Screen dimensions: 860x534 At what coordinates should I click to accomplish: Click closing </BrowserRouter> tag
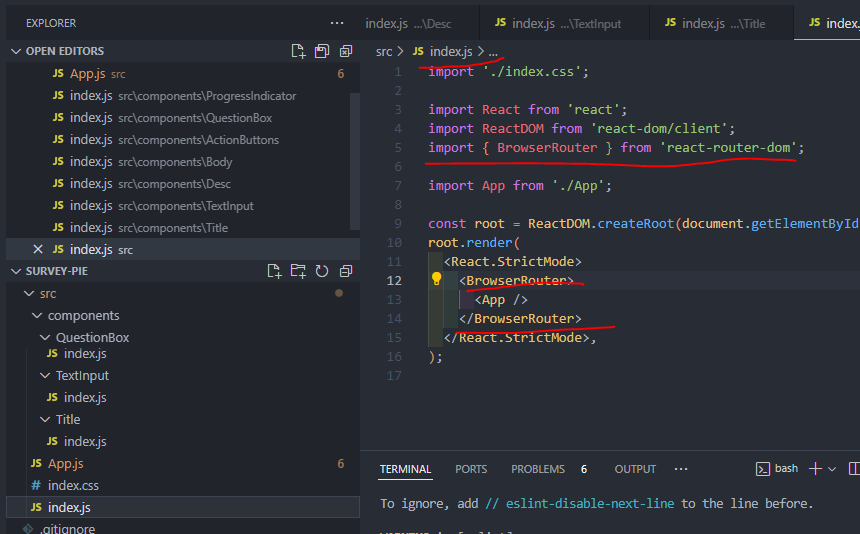pos(520,319)
